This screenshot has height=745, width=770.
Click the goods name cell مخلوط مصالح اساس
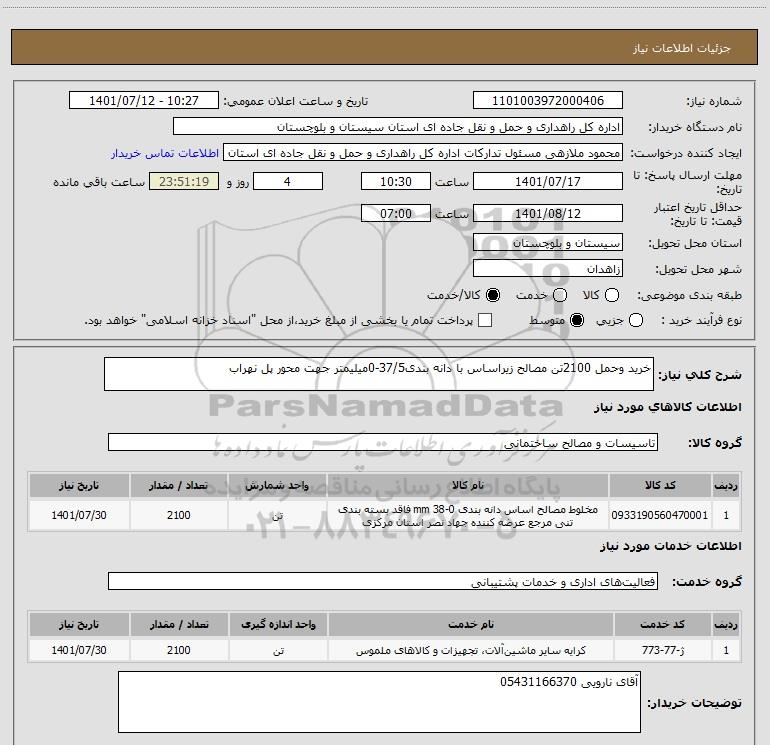coord(468,515)
